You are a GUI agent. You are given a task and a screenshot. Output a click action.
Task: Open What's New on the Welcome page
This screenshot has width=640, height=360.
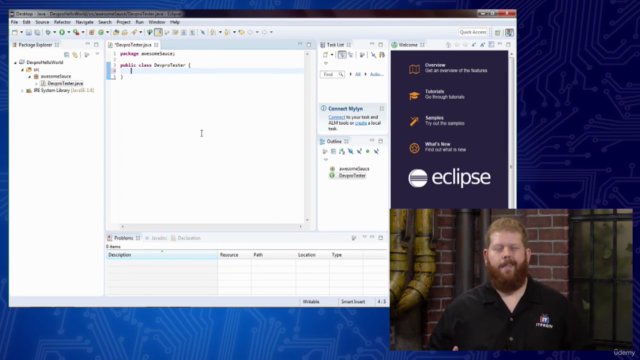438,144
